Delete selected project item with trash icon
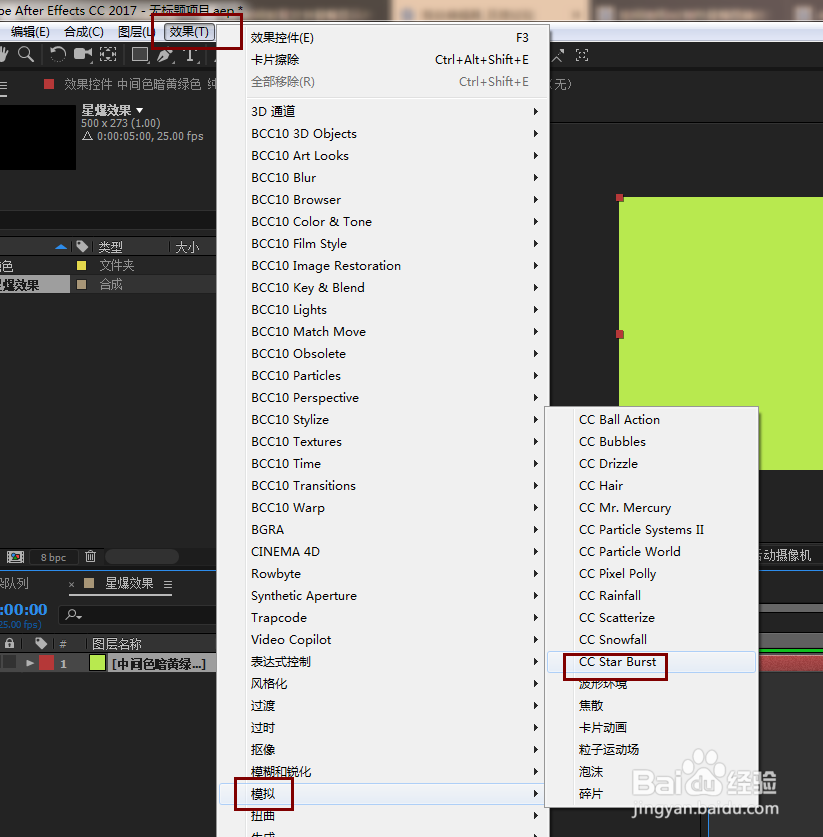This screenshot has height=837, width=823. [x=90, y=557]
